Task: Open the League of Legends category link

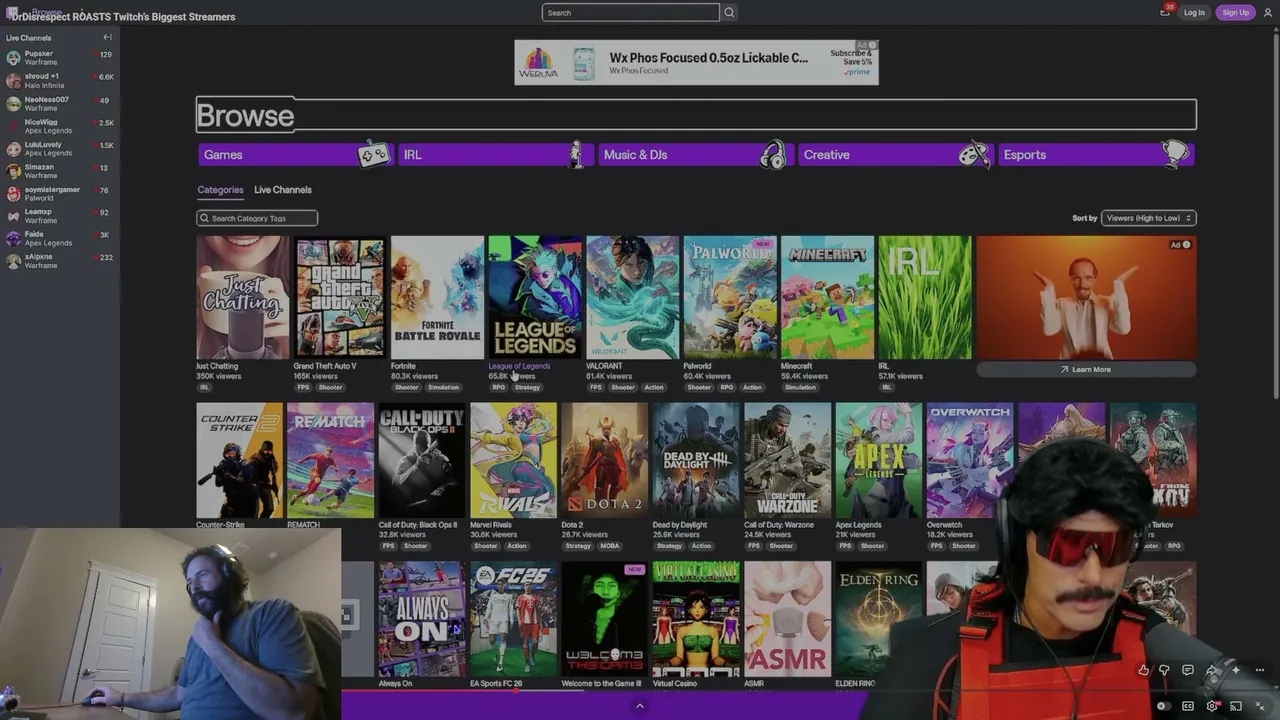Action: pos(519,366)
